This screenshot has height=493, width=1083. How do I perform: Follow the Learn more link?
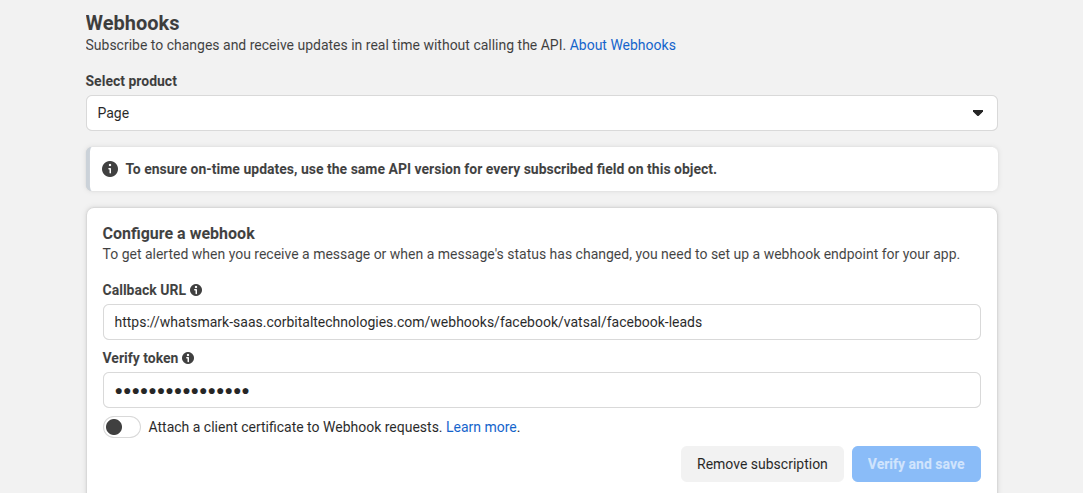(481, 427)
